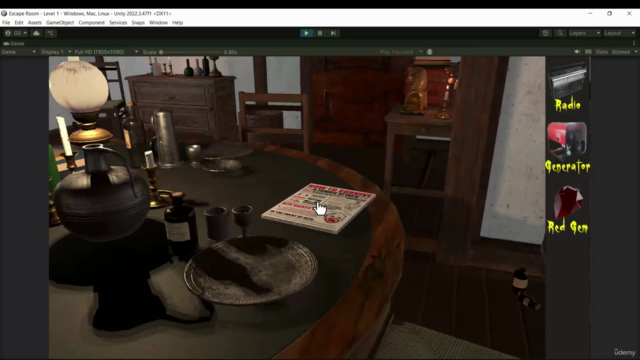The height and width of the screenshot is (360, 640).
Task: Open the Layers dropdown
Action: [584, 33]
